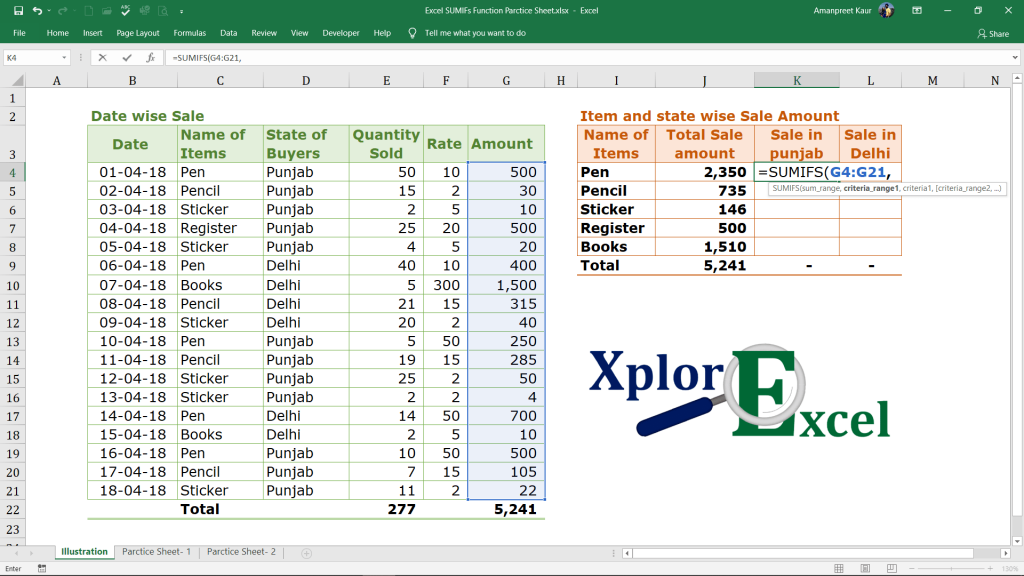Undo the last action
The image size is (1024, 576).
[37, 11]
